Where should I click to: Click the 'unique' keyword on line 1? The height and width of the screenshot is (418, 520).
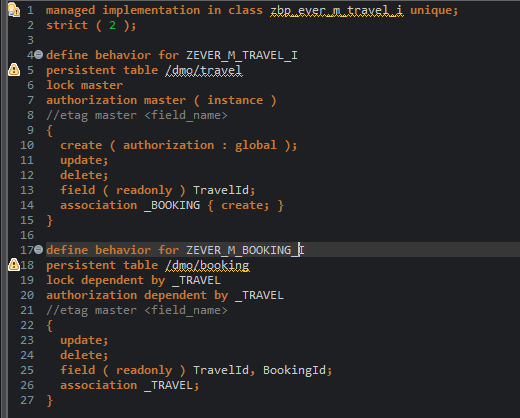click(x=431, y=10)
